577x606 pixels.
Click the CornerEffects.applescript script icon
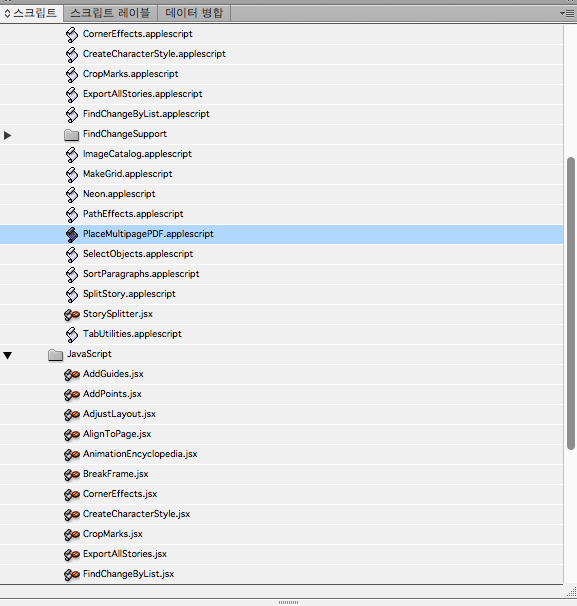click(71, 34)
